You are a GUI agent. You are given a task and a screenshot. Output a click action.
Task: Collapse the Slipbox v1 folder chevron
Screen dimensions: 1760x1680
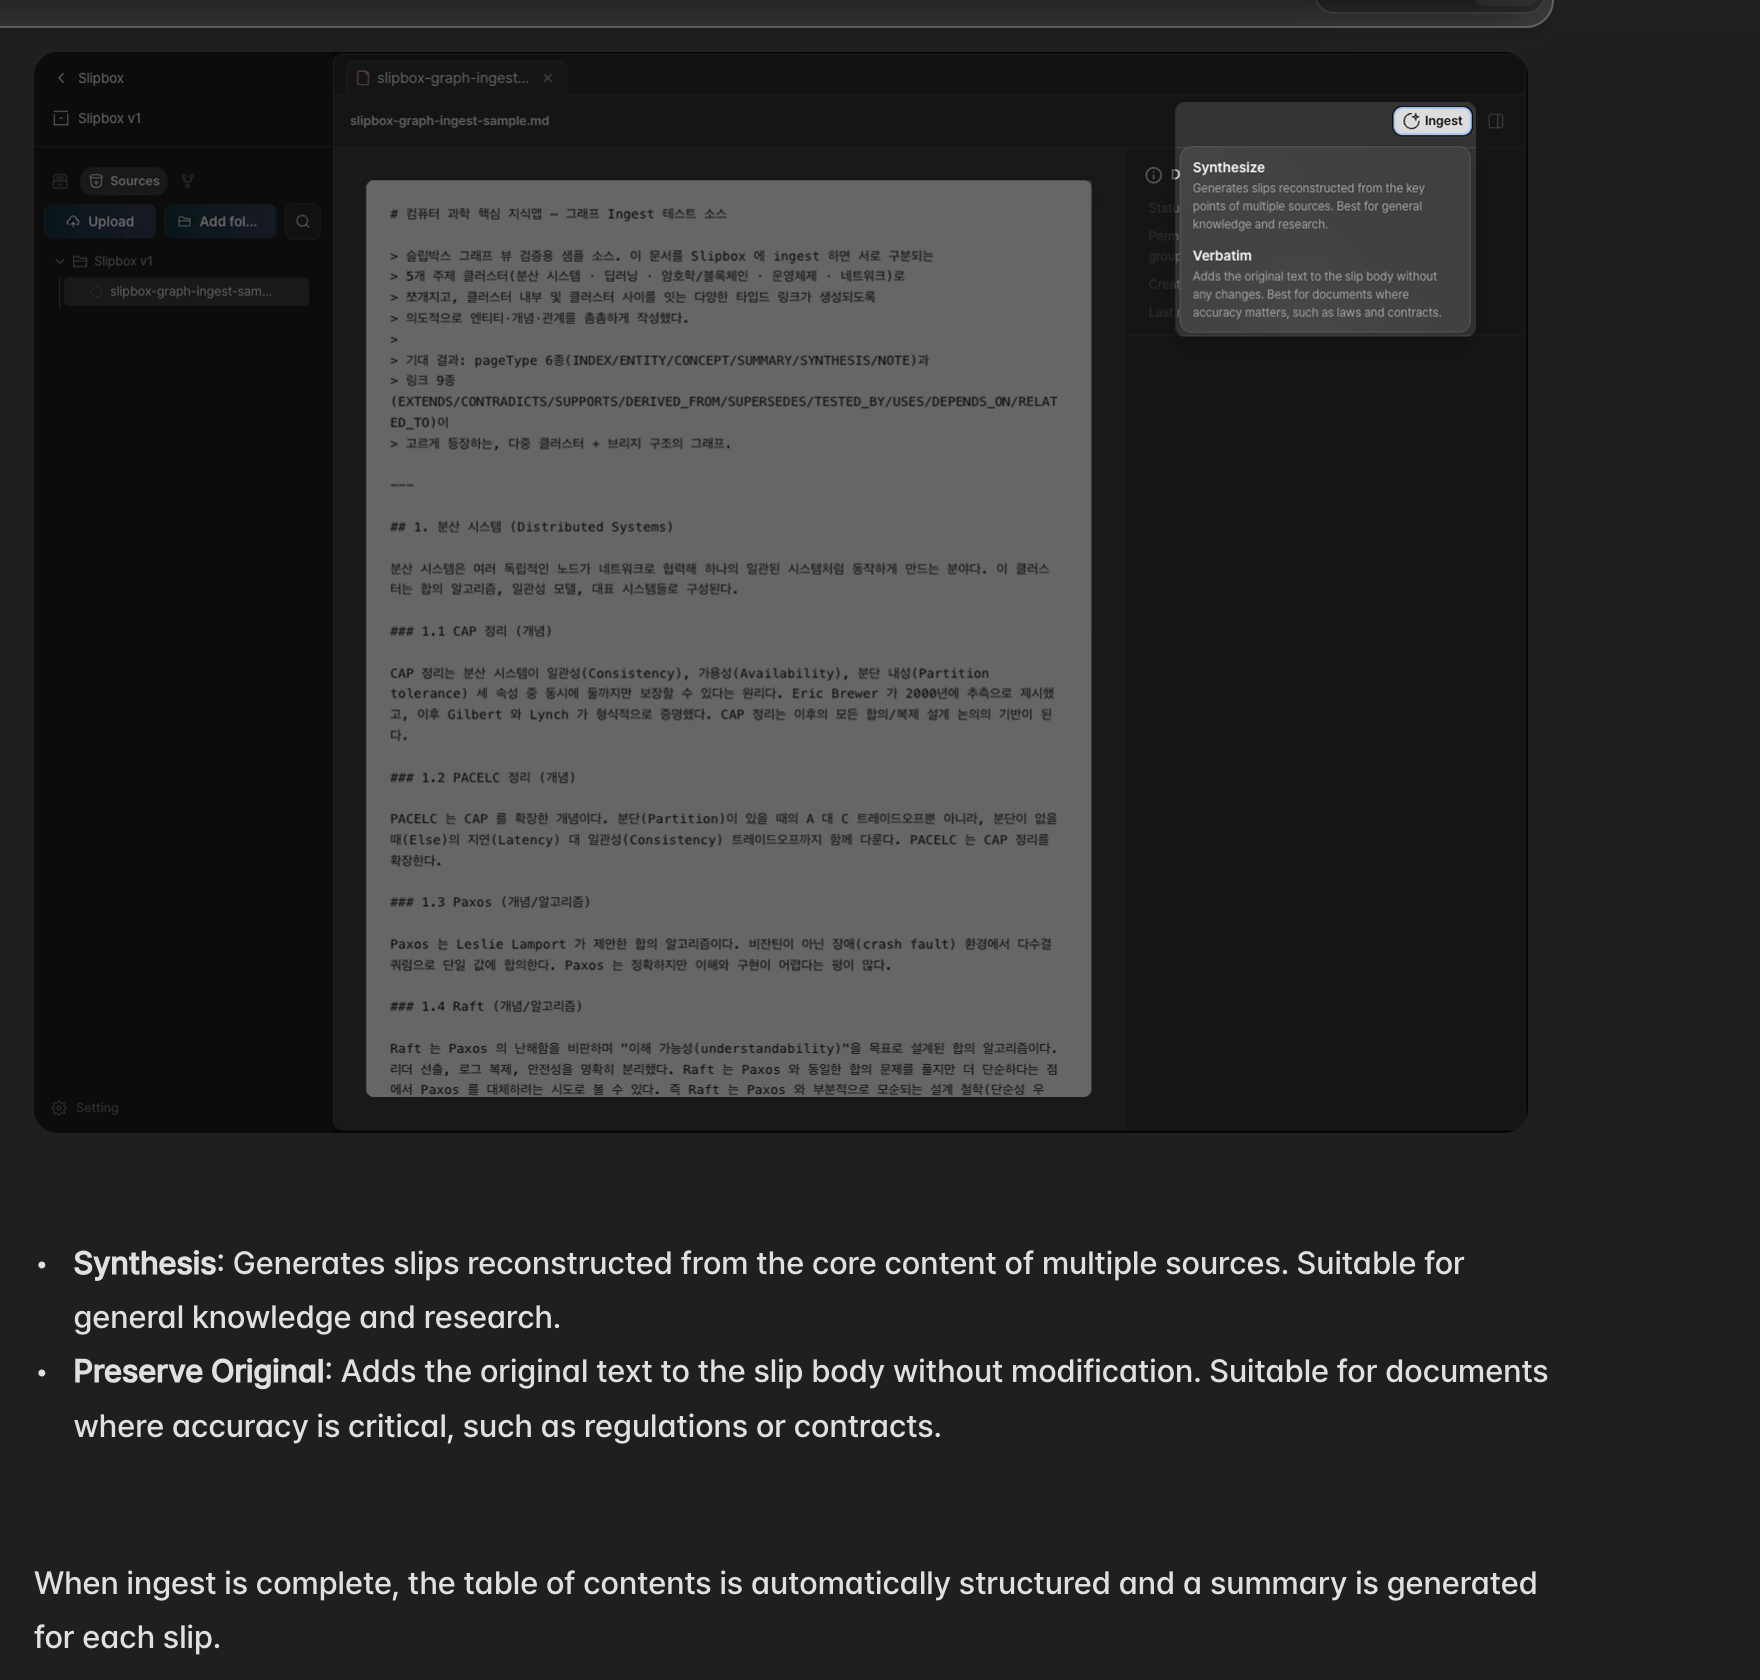[x=60, y=261]
